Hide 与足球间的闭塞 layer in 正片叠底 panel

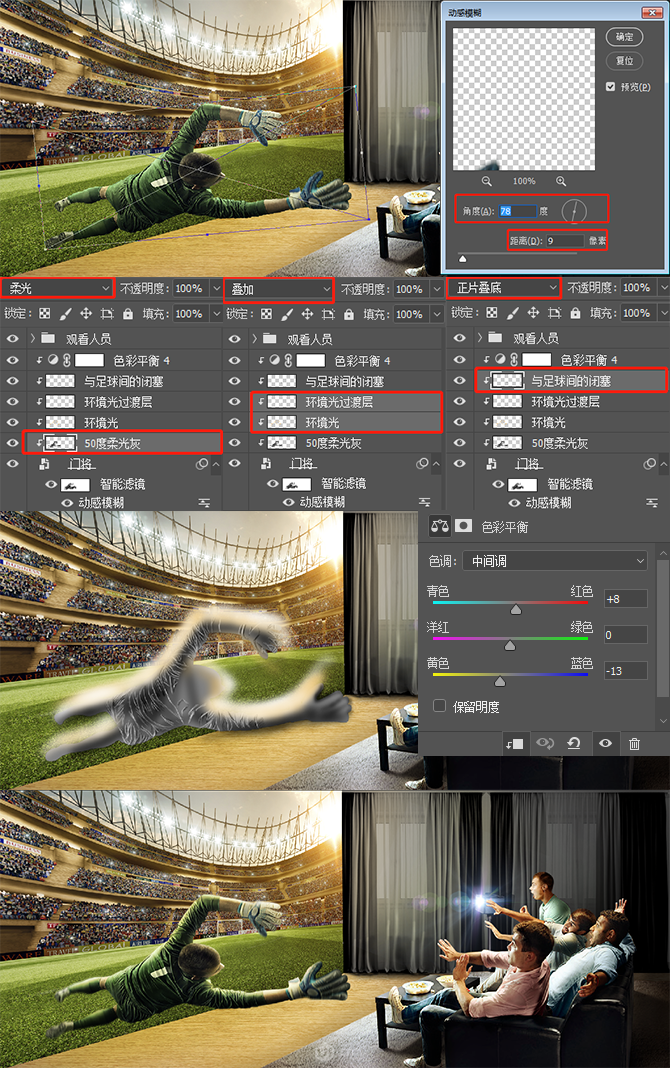point(460,381)
